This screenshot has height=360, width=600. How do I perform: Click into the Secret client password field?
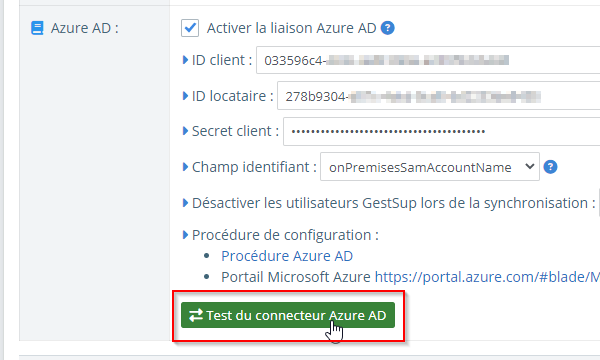pos(442,131)
